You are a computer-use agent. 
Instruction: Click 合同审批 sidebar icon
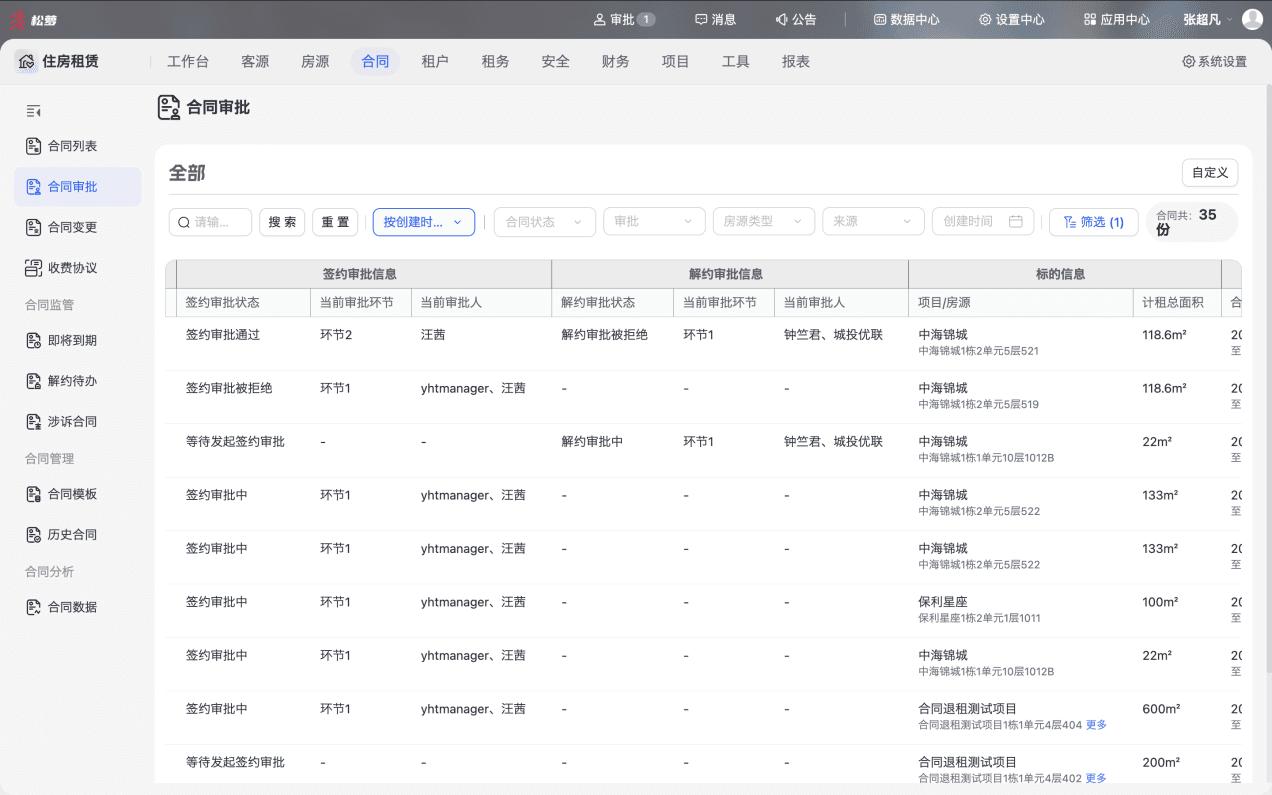tap(33, 187)
